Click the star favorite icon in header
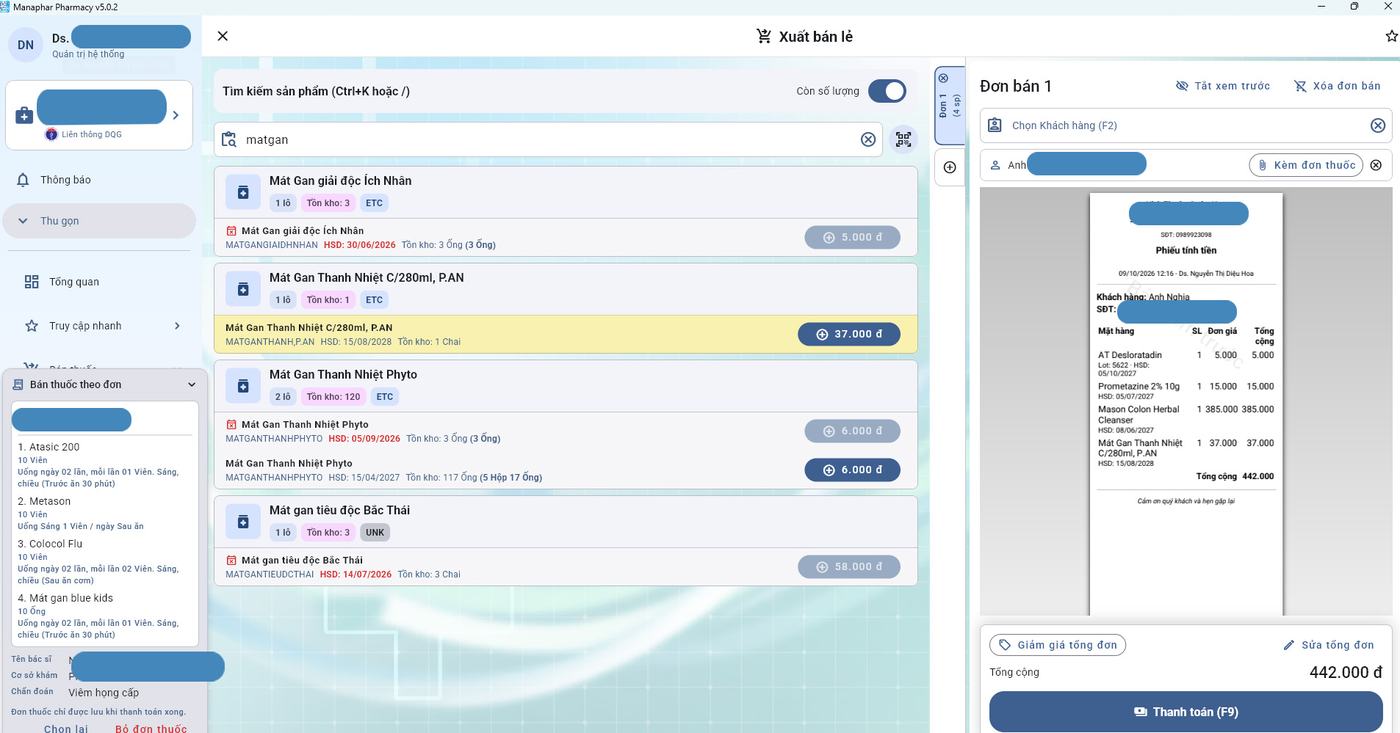 (x=1392, y=36)
